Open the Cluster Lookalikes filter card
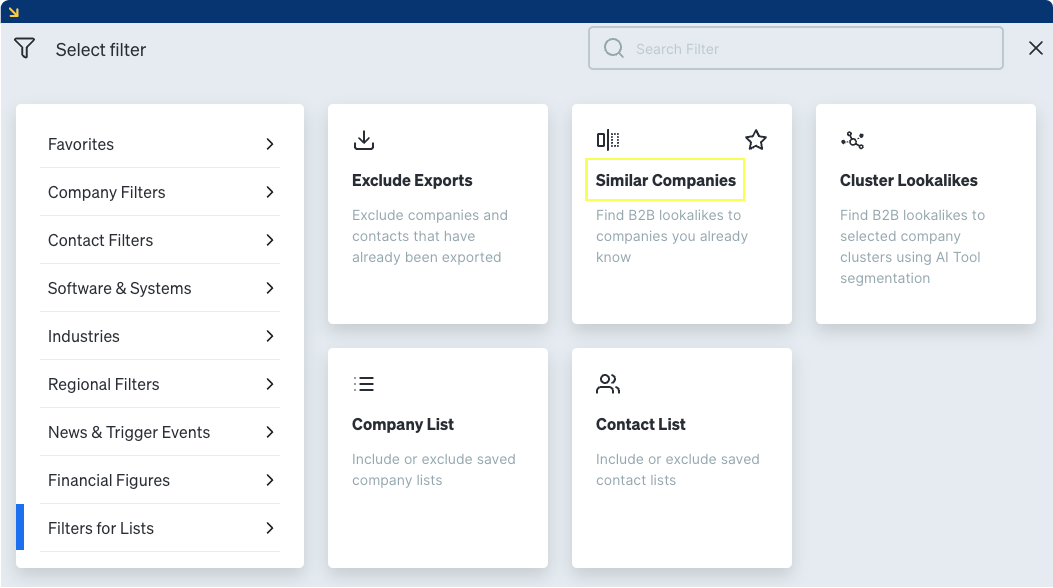The height and width of the screenshot is (588, 1053). click(925, 213)
